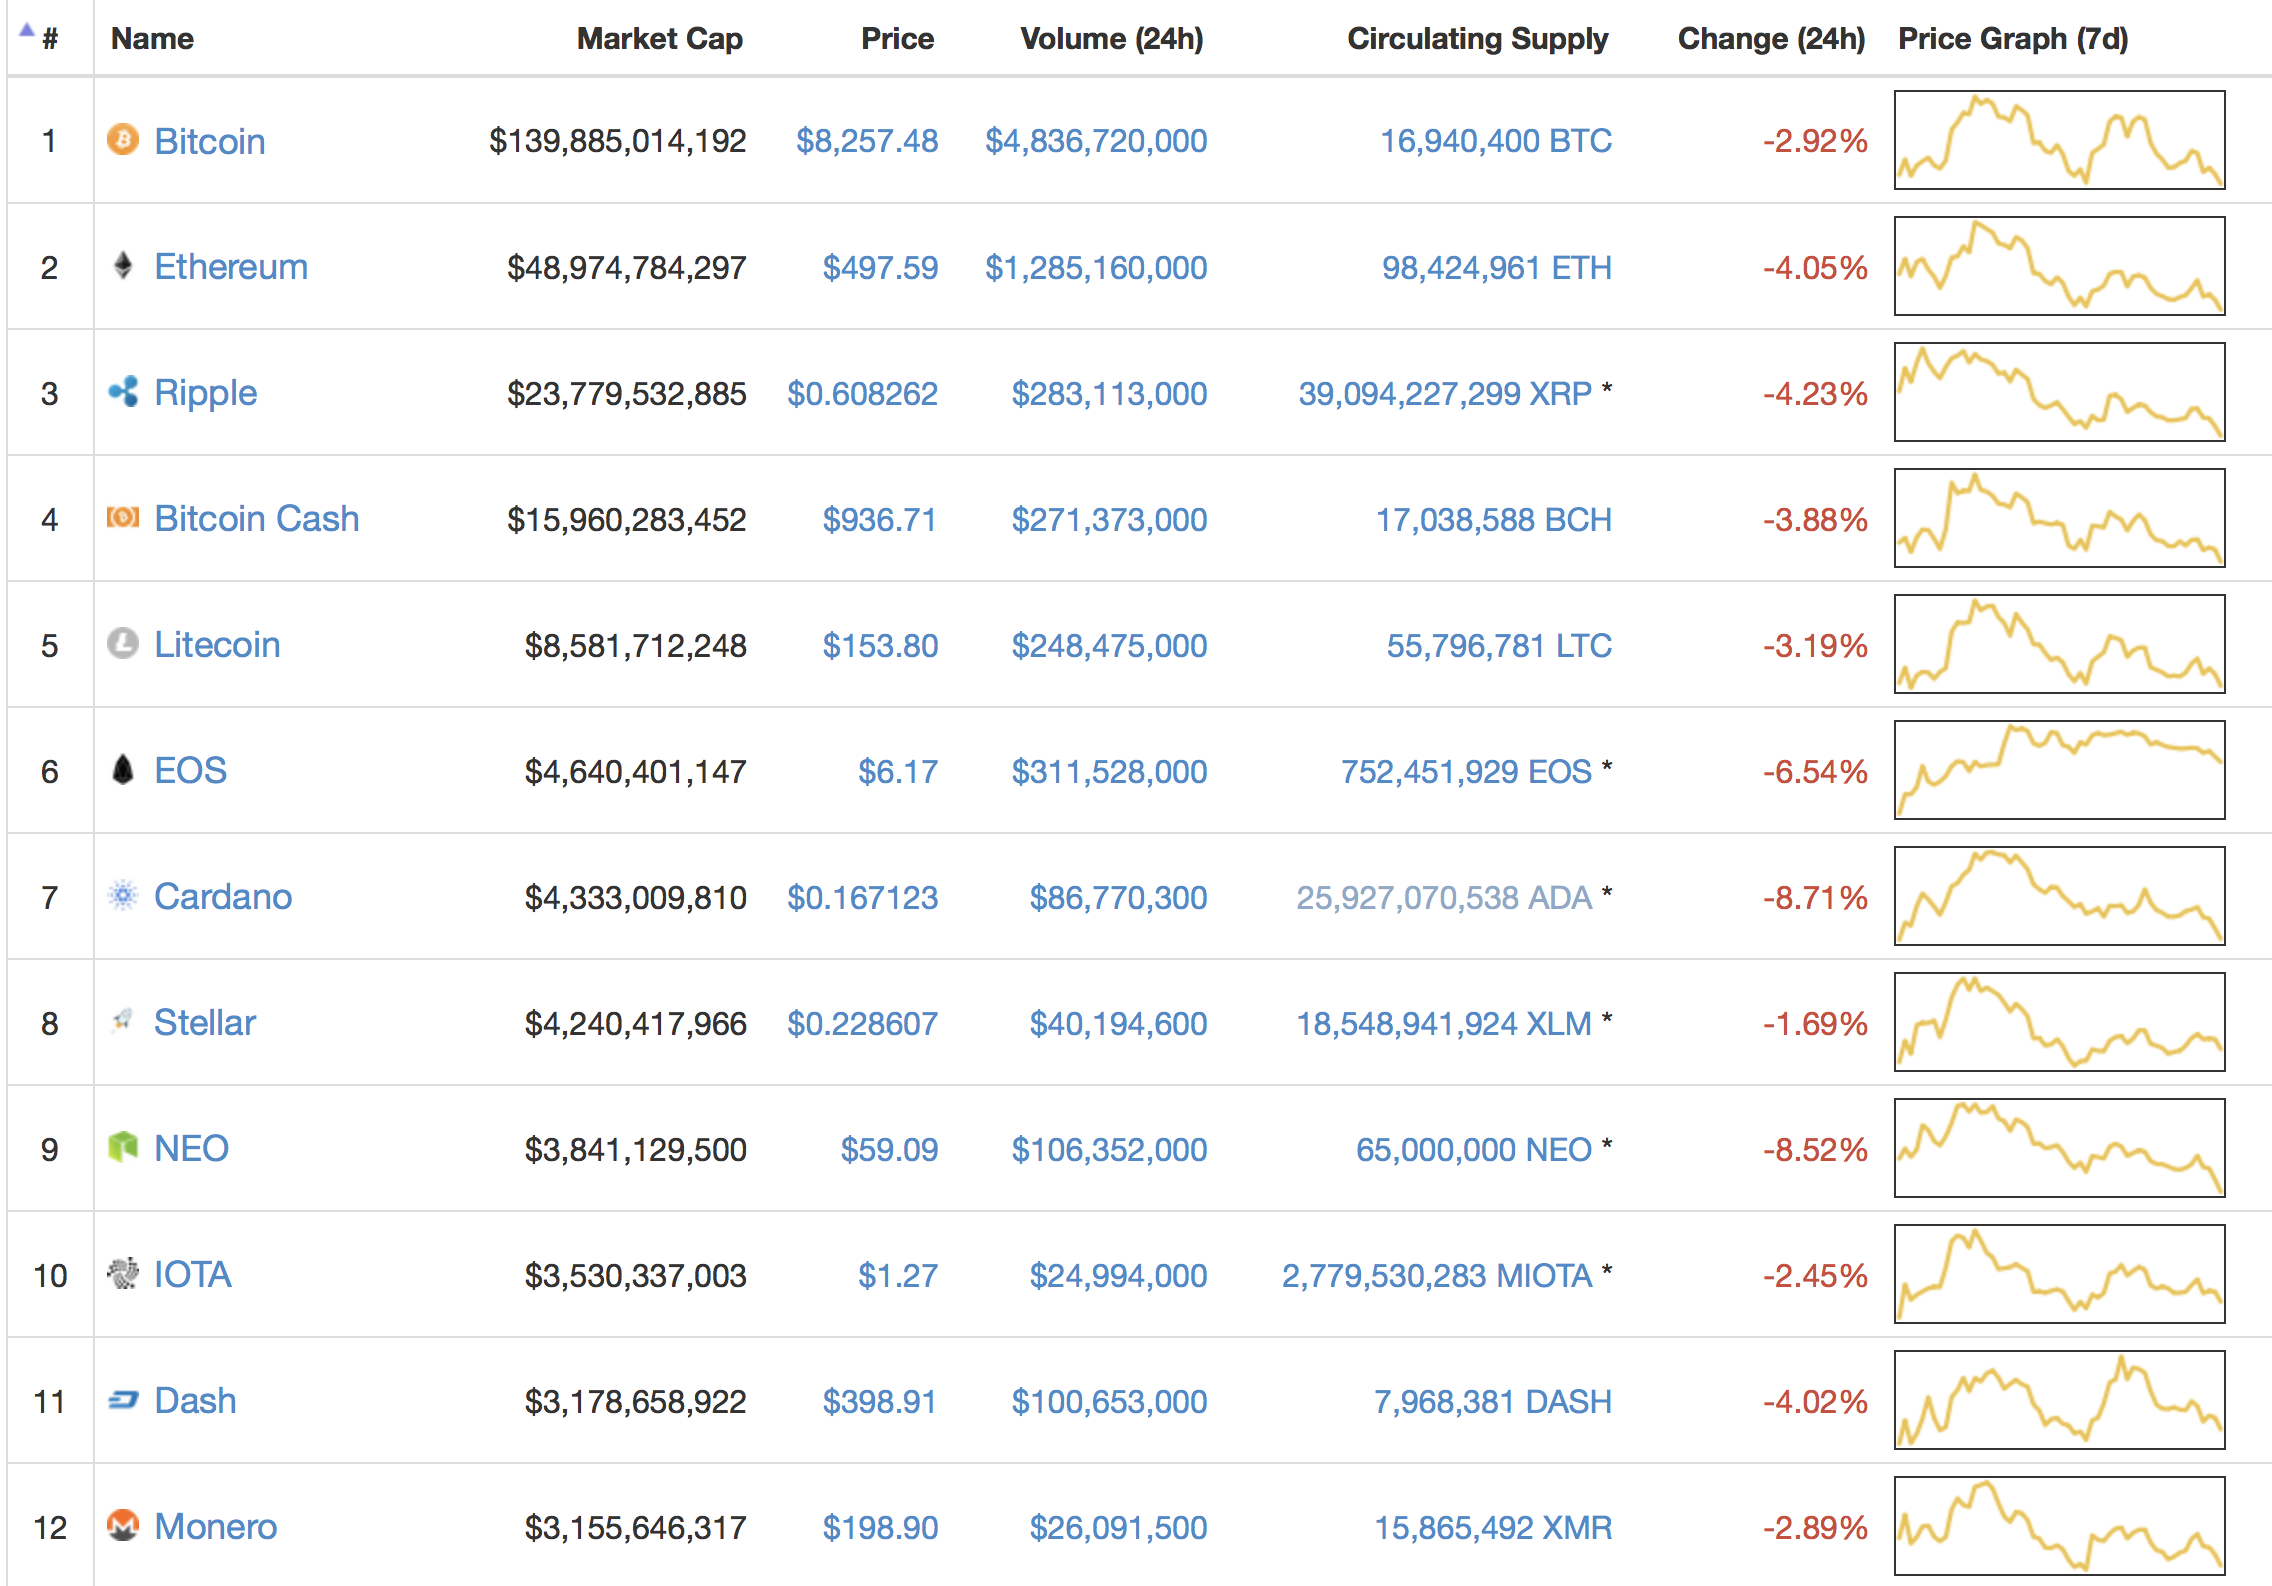Open Ethereum 7-day price graph
Image resolution: width=2272 pixels, height=1586 pixels.
click(x=2060, y=266)
